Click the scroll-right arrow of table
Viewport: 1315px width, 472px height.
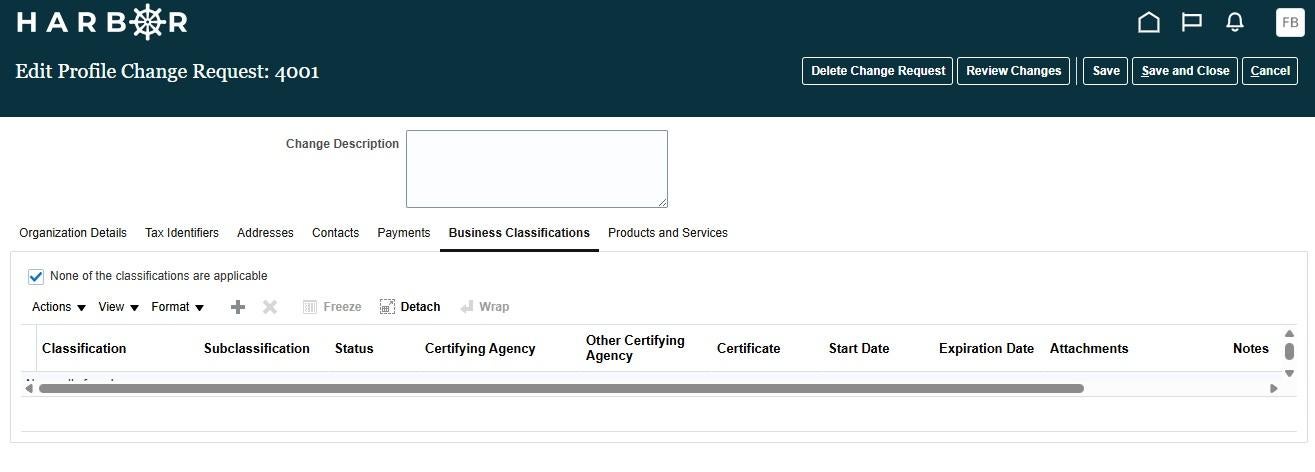point(1273,388)
